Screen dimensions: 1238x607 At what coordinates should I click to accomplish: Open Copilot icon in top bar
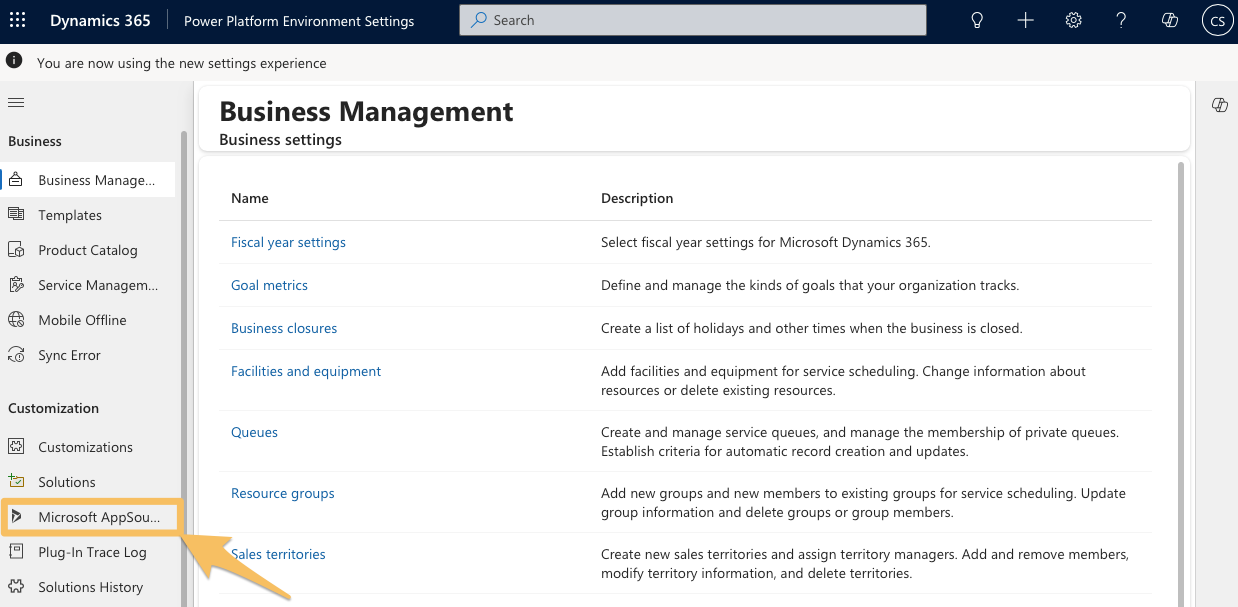click(x=1169, y=21)
